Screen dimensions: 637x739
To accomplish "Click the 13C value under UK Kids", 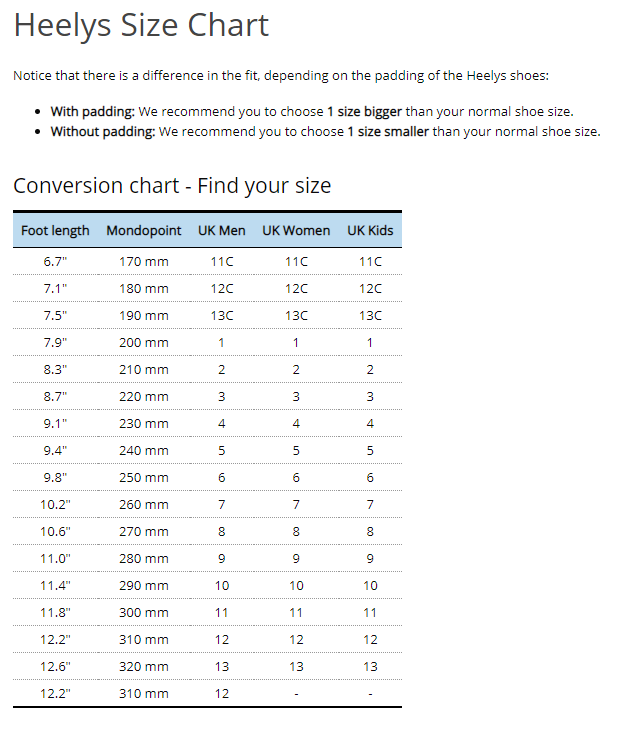I will point(370,316).
